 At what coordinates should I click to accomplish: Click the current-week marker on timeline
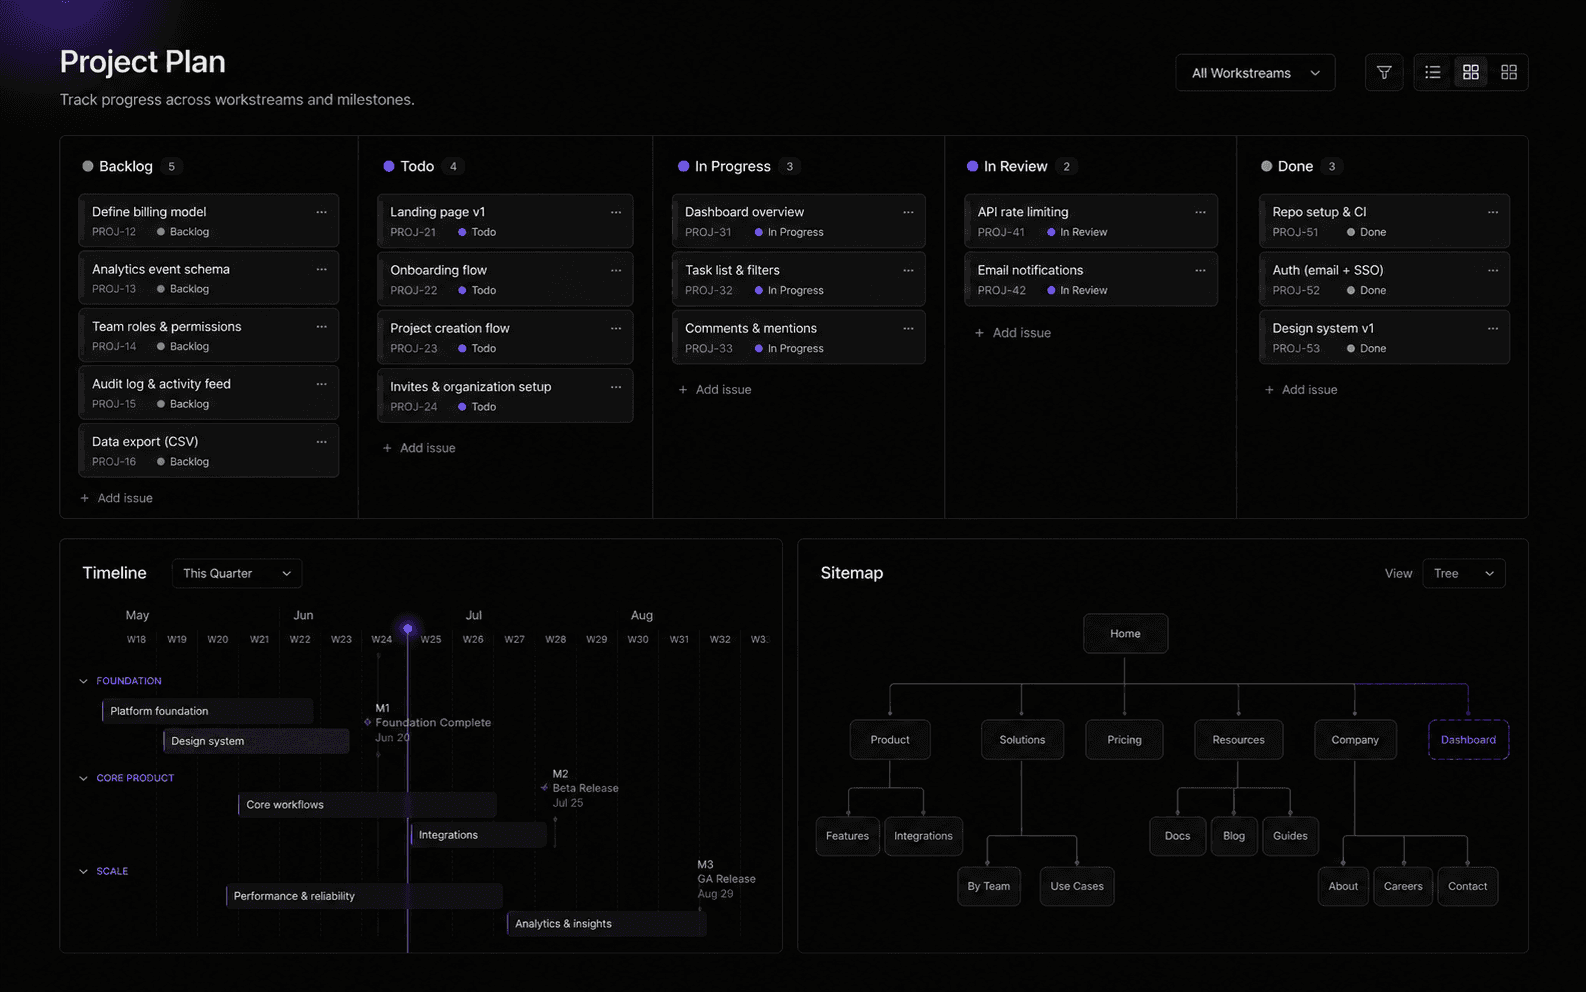pos(408,628)
